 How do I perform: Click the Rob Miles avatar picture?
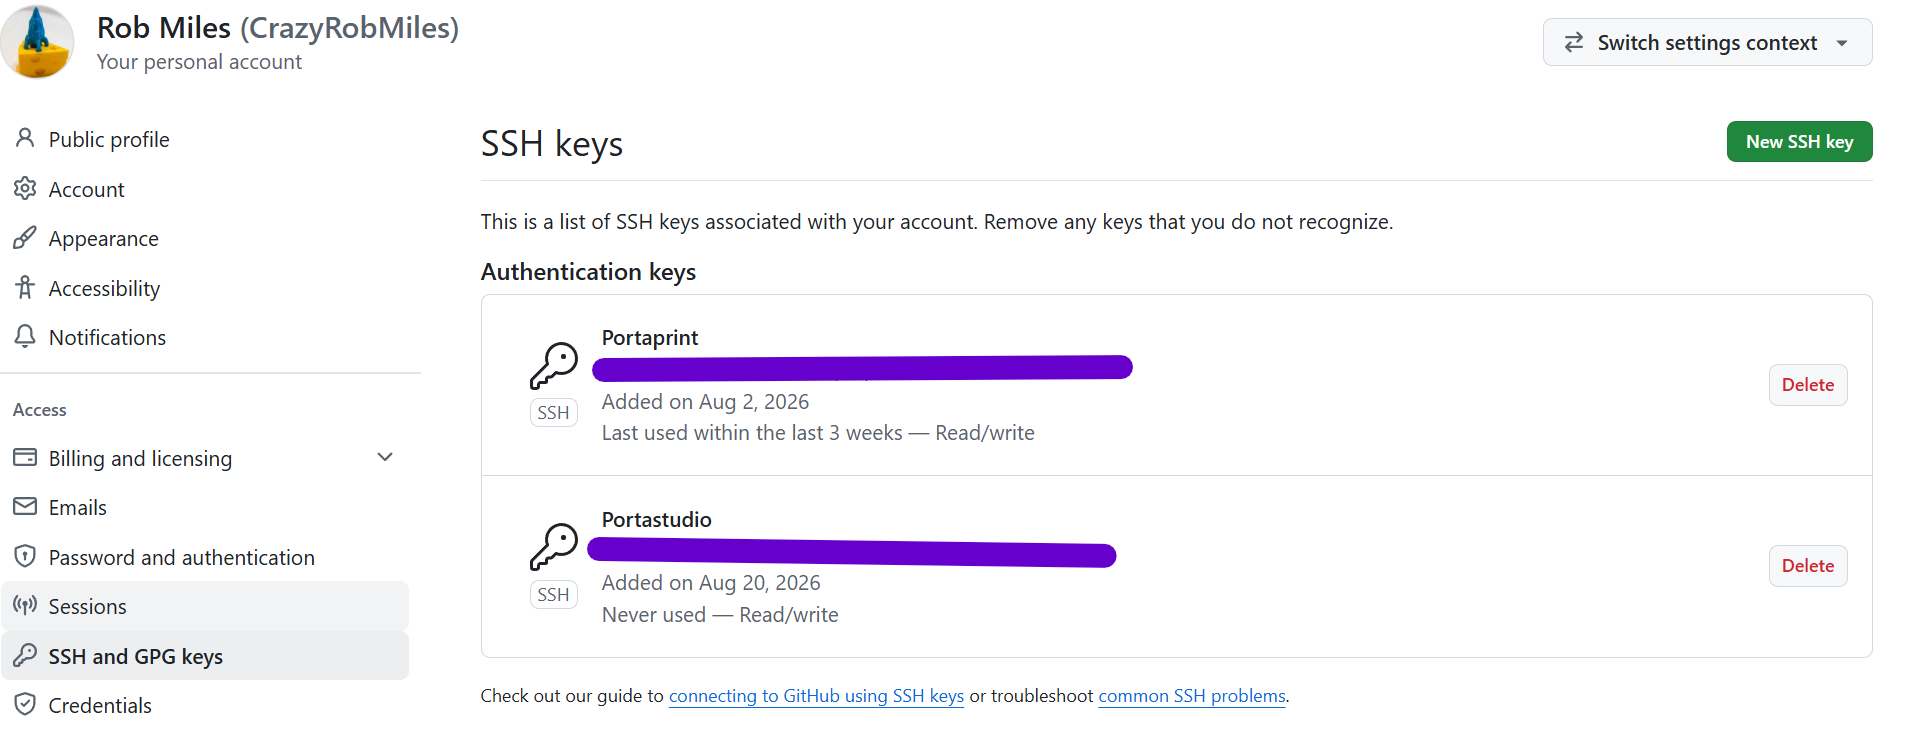click(x=37, y=41)
